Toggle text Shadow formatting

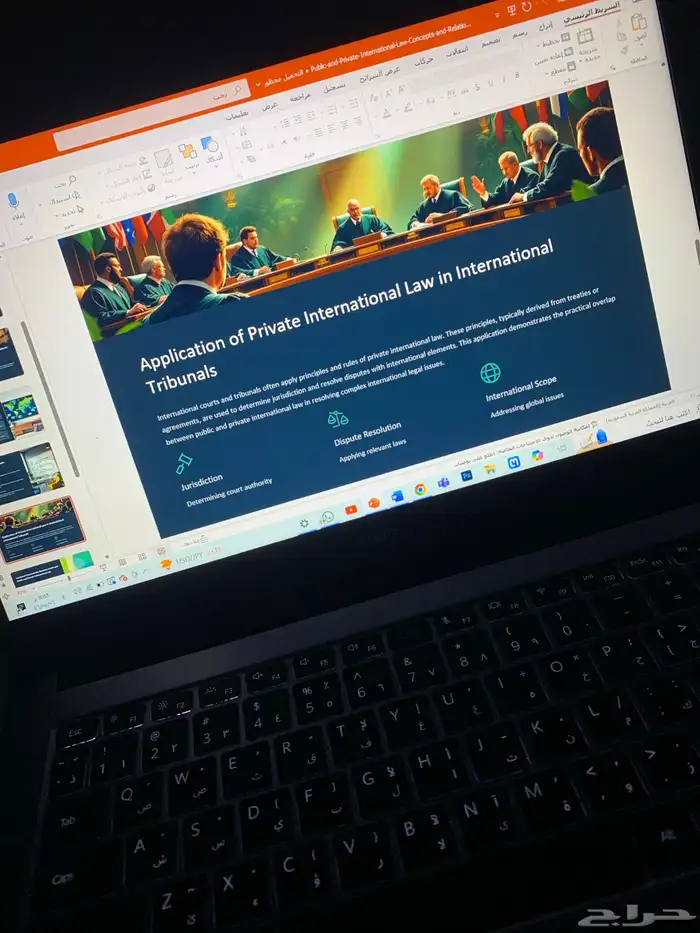coord(477,87)
